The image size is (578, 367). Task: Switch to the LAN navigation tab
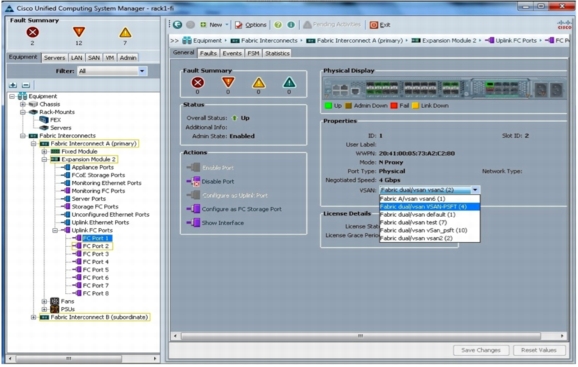pyautogui.click(x=76, y=58)
